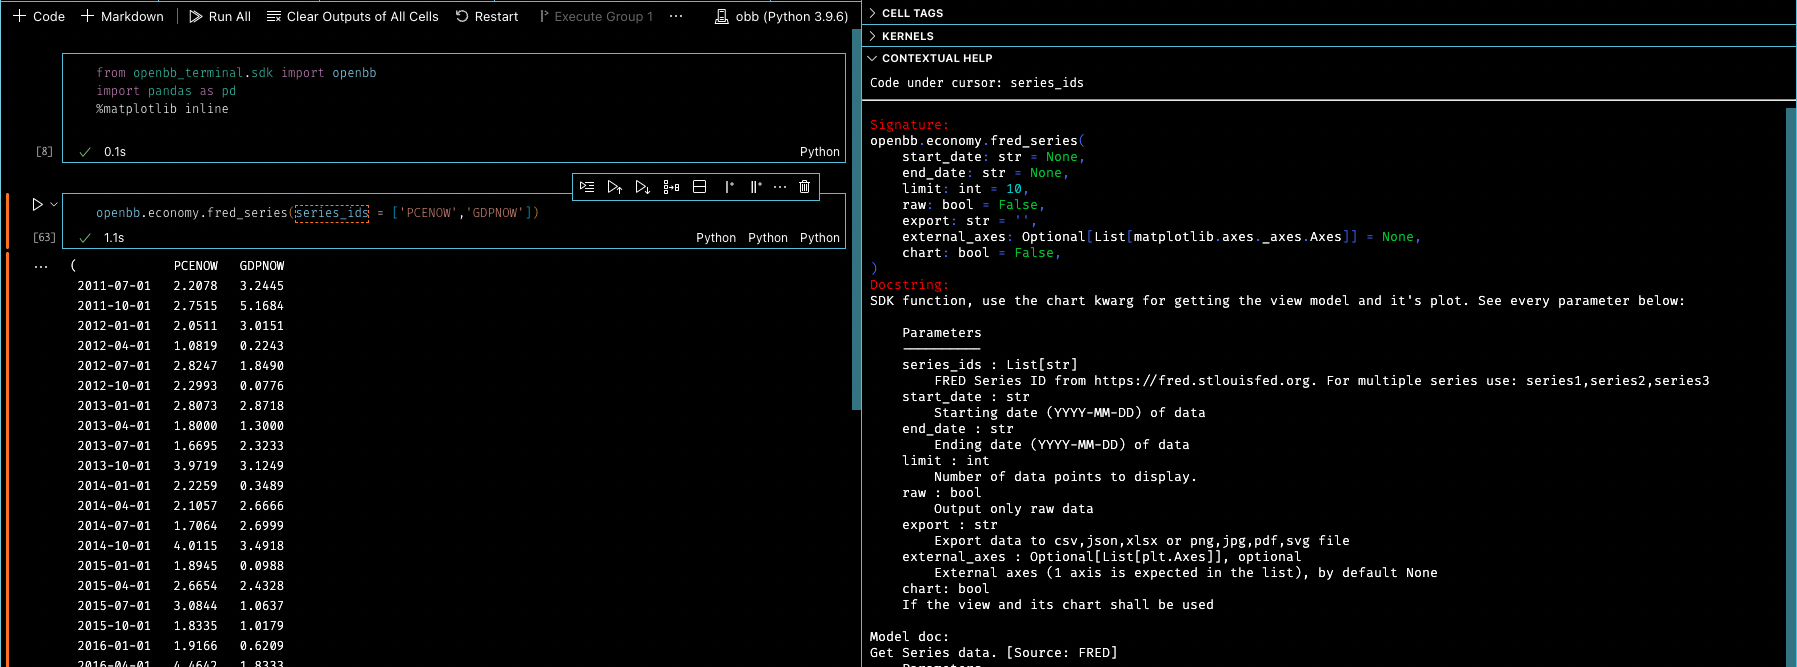Split the cell using split icon
Viewport: 1797px width, 667px height.
point(700,187)
